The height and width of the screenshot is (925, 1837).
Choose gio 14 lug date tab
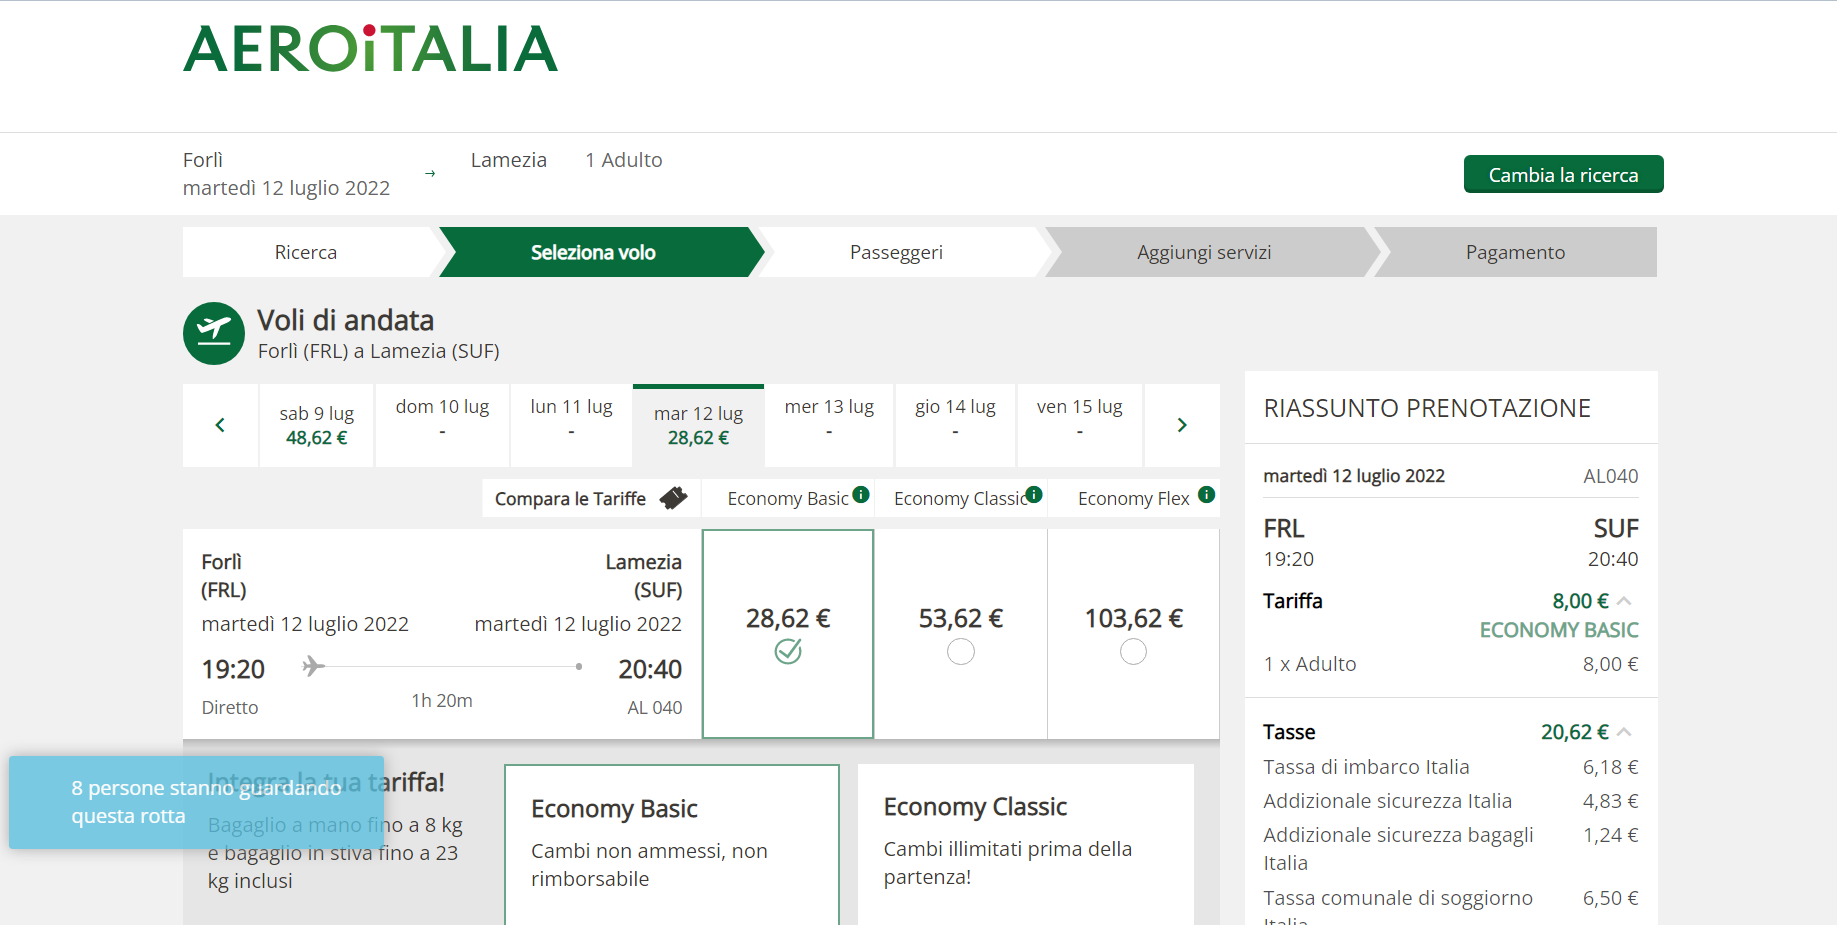coord(955,425)
